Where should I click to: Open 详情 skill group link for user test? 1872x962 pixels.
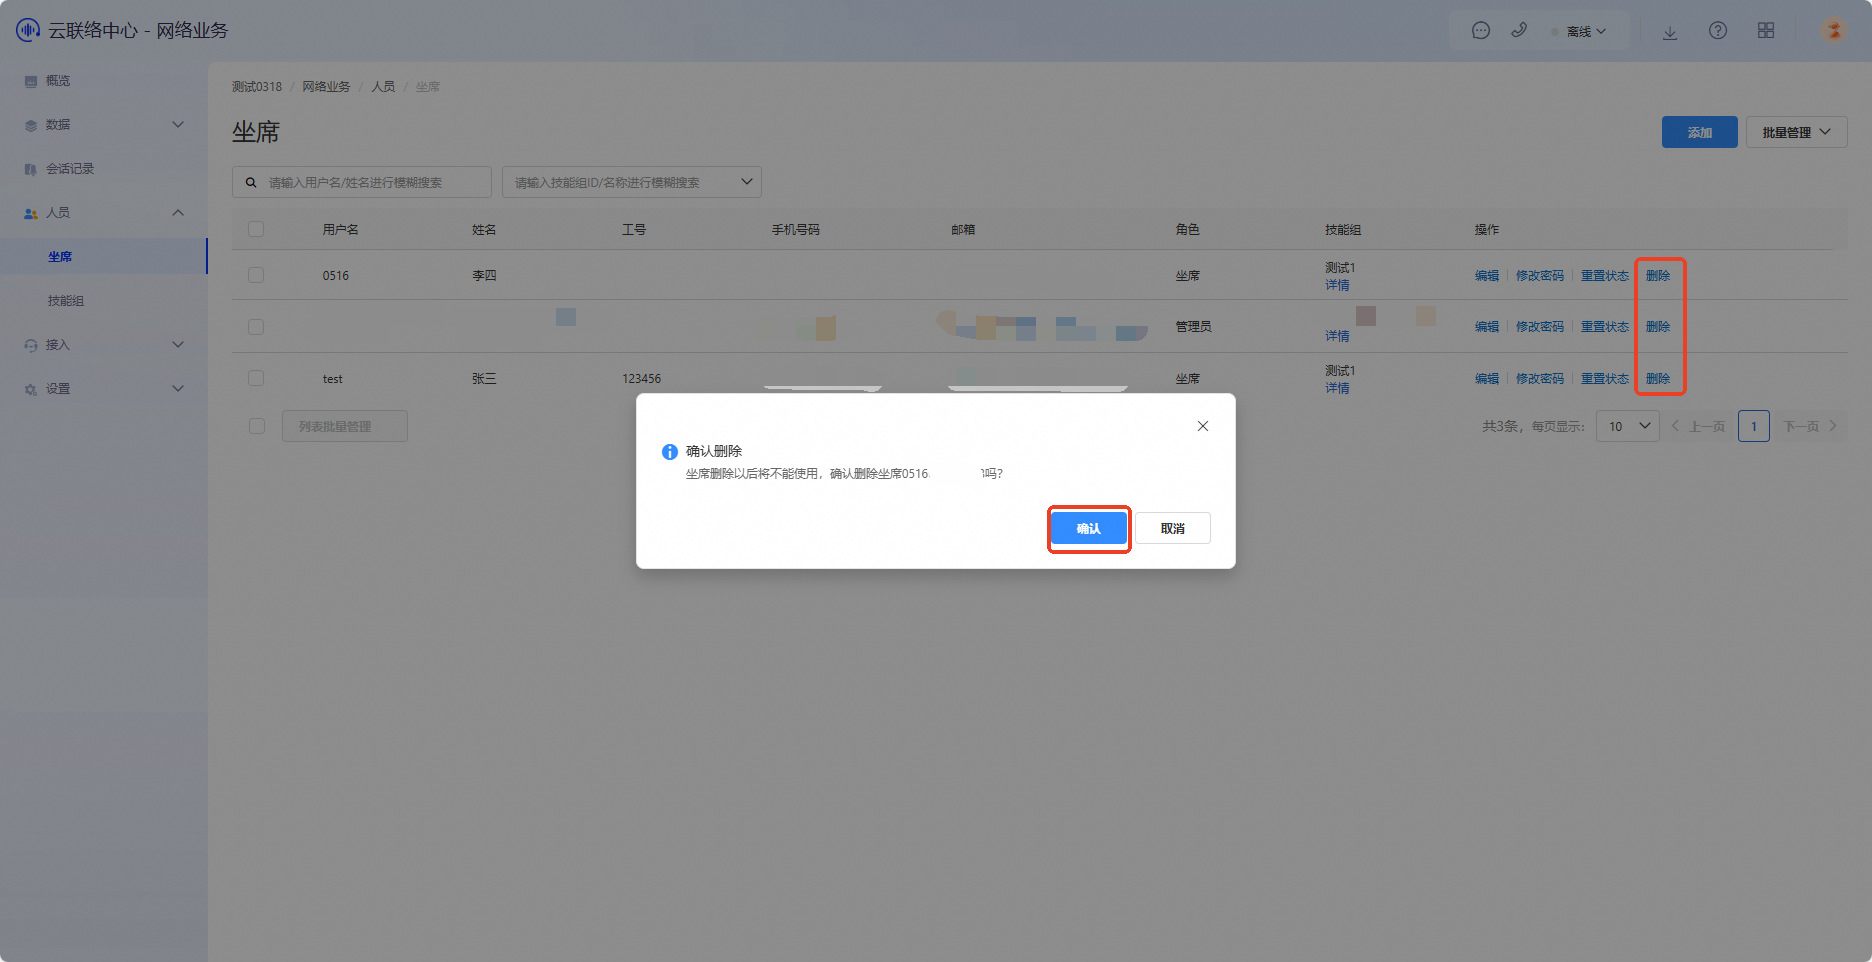pos(1337,388)
